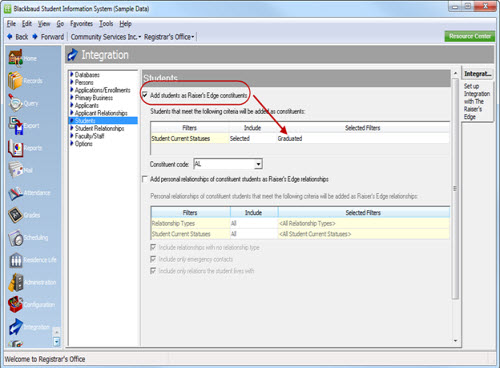Check Add students as Raiser's Edge constituents
Screen dimensions: 500x368
[x=145, y=95]
